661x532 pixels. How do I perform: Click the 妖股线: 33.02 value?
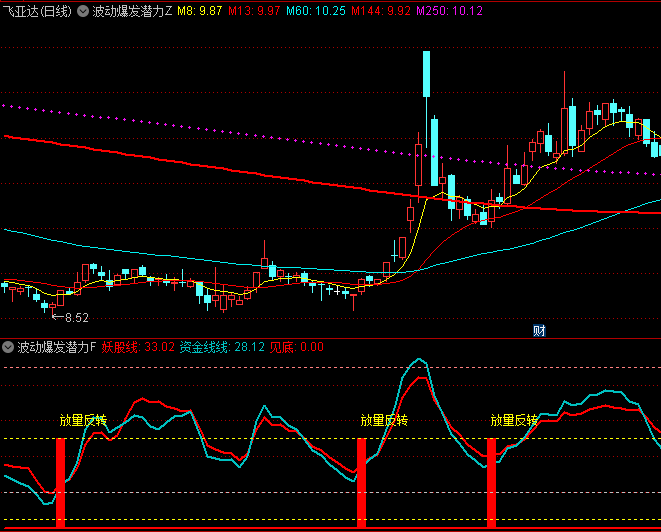pos(138,347)
